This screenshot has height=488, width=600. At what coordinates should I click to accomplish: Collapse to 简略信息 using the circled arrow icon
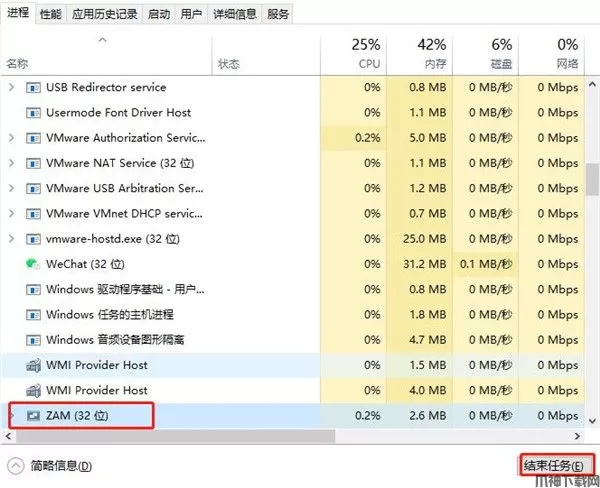(16, 466)
